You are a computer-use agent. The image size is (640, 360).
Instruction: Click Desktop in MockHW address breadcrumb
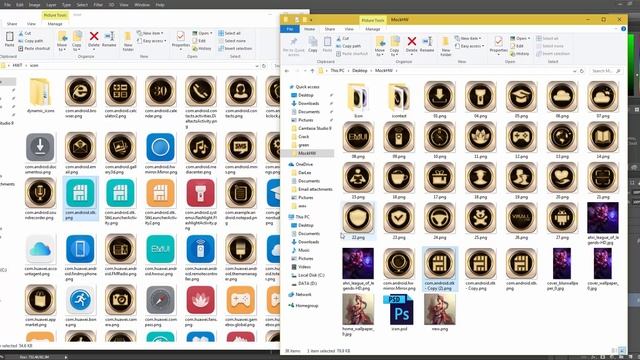pyautogui.click(x=360, y=71)
